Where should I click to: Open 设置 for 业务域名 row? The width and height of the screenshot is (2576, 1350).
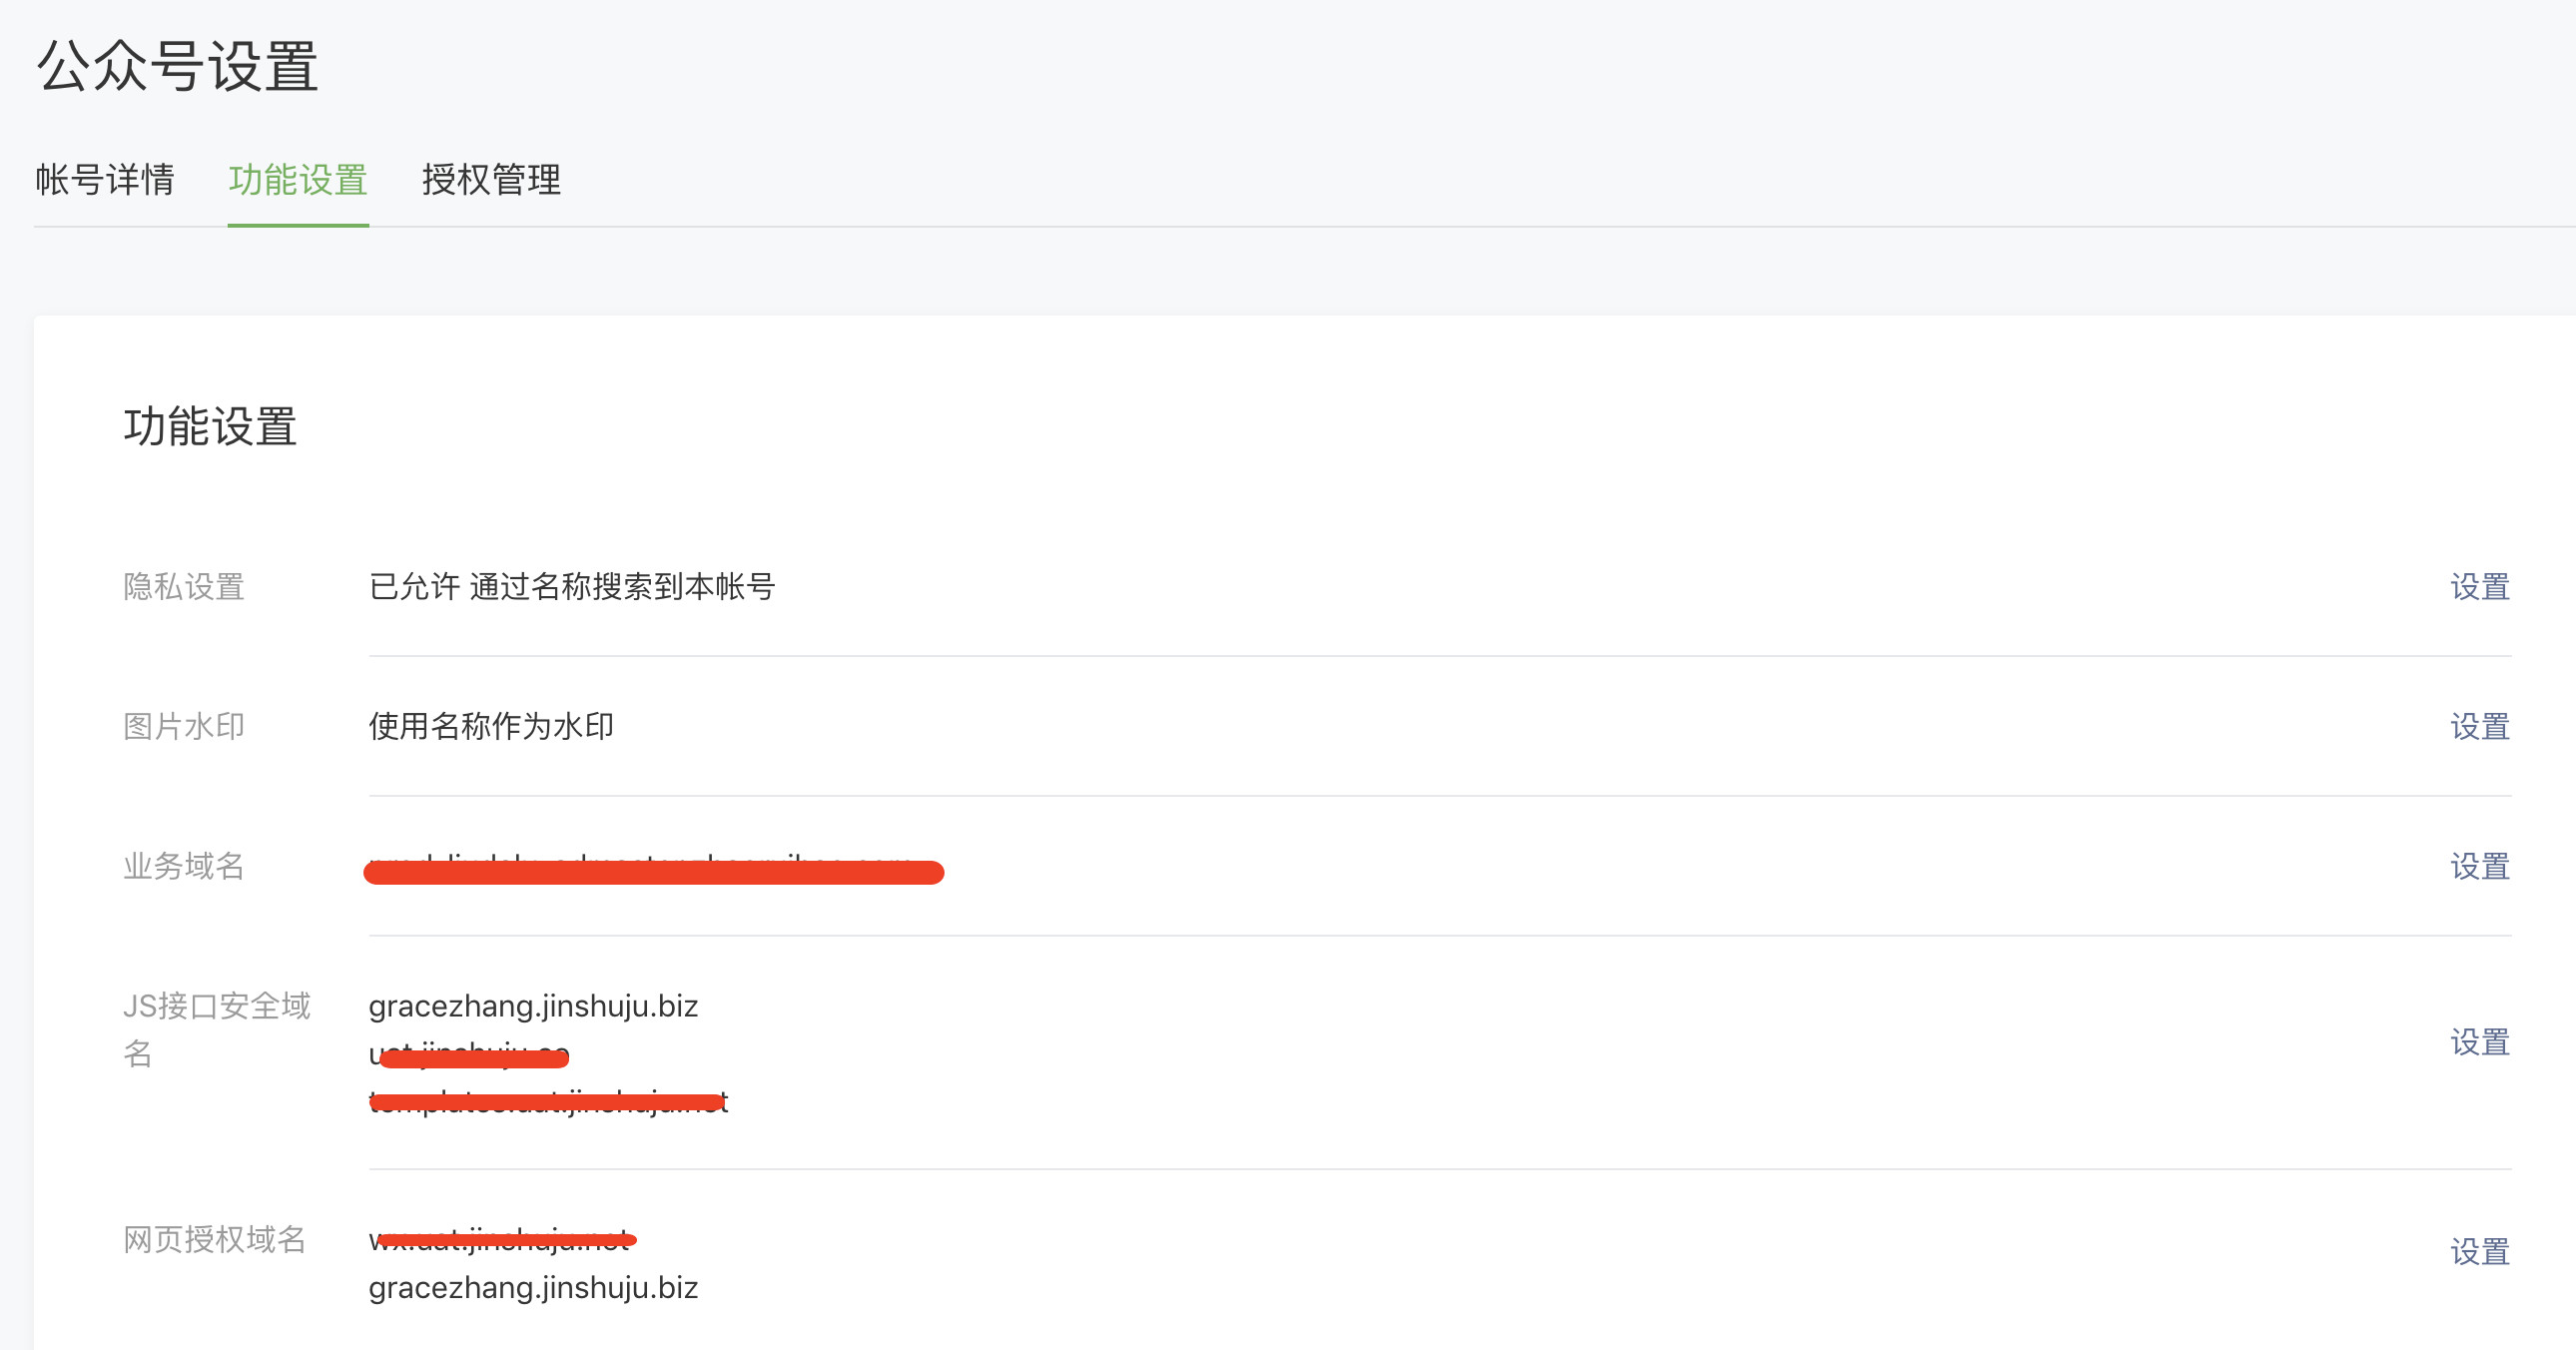click(2479, 866)
